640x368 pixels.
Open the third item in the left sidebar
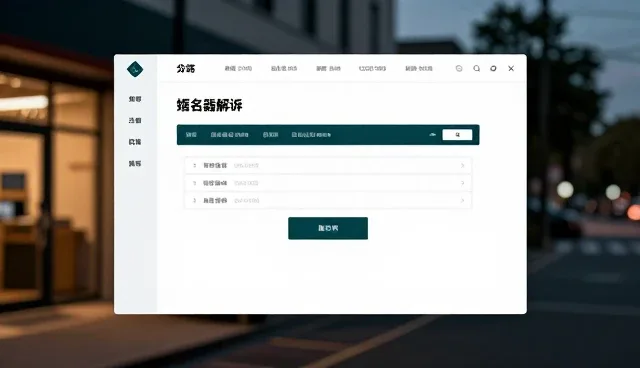pyautogui.click(x=135, y=142)
